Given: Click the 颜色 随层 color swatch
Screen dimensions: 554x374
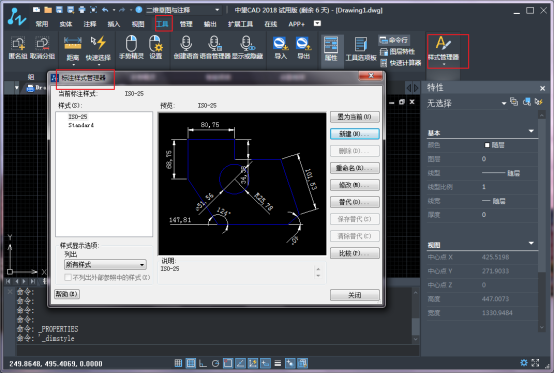Looking at the screenshot, I should 487,145.
